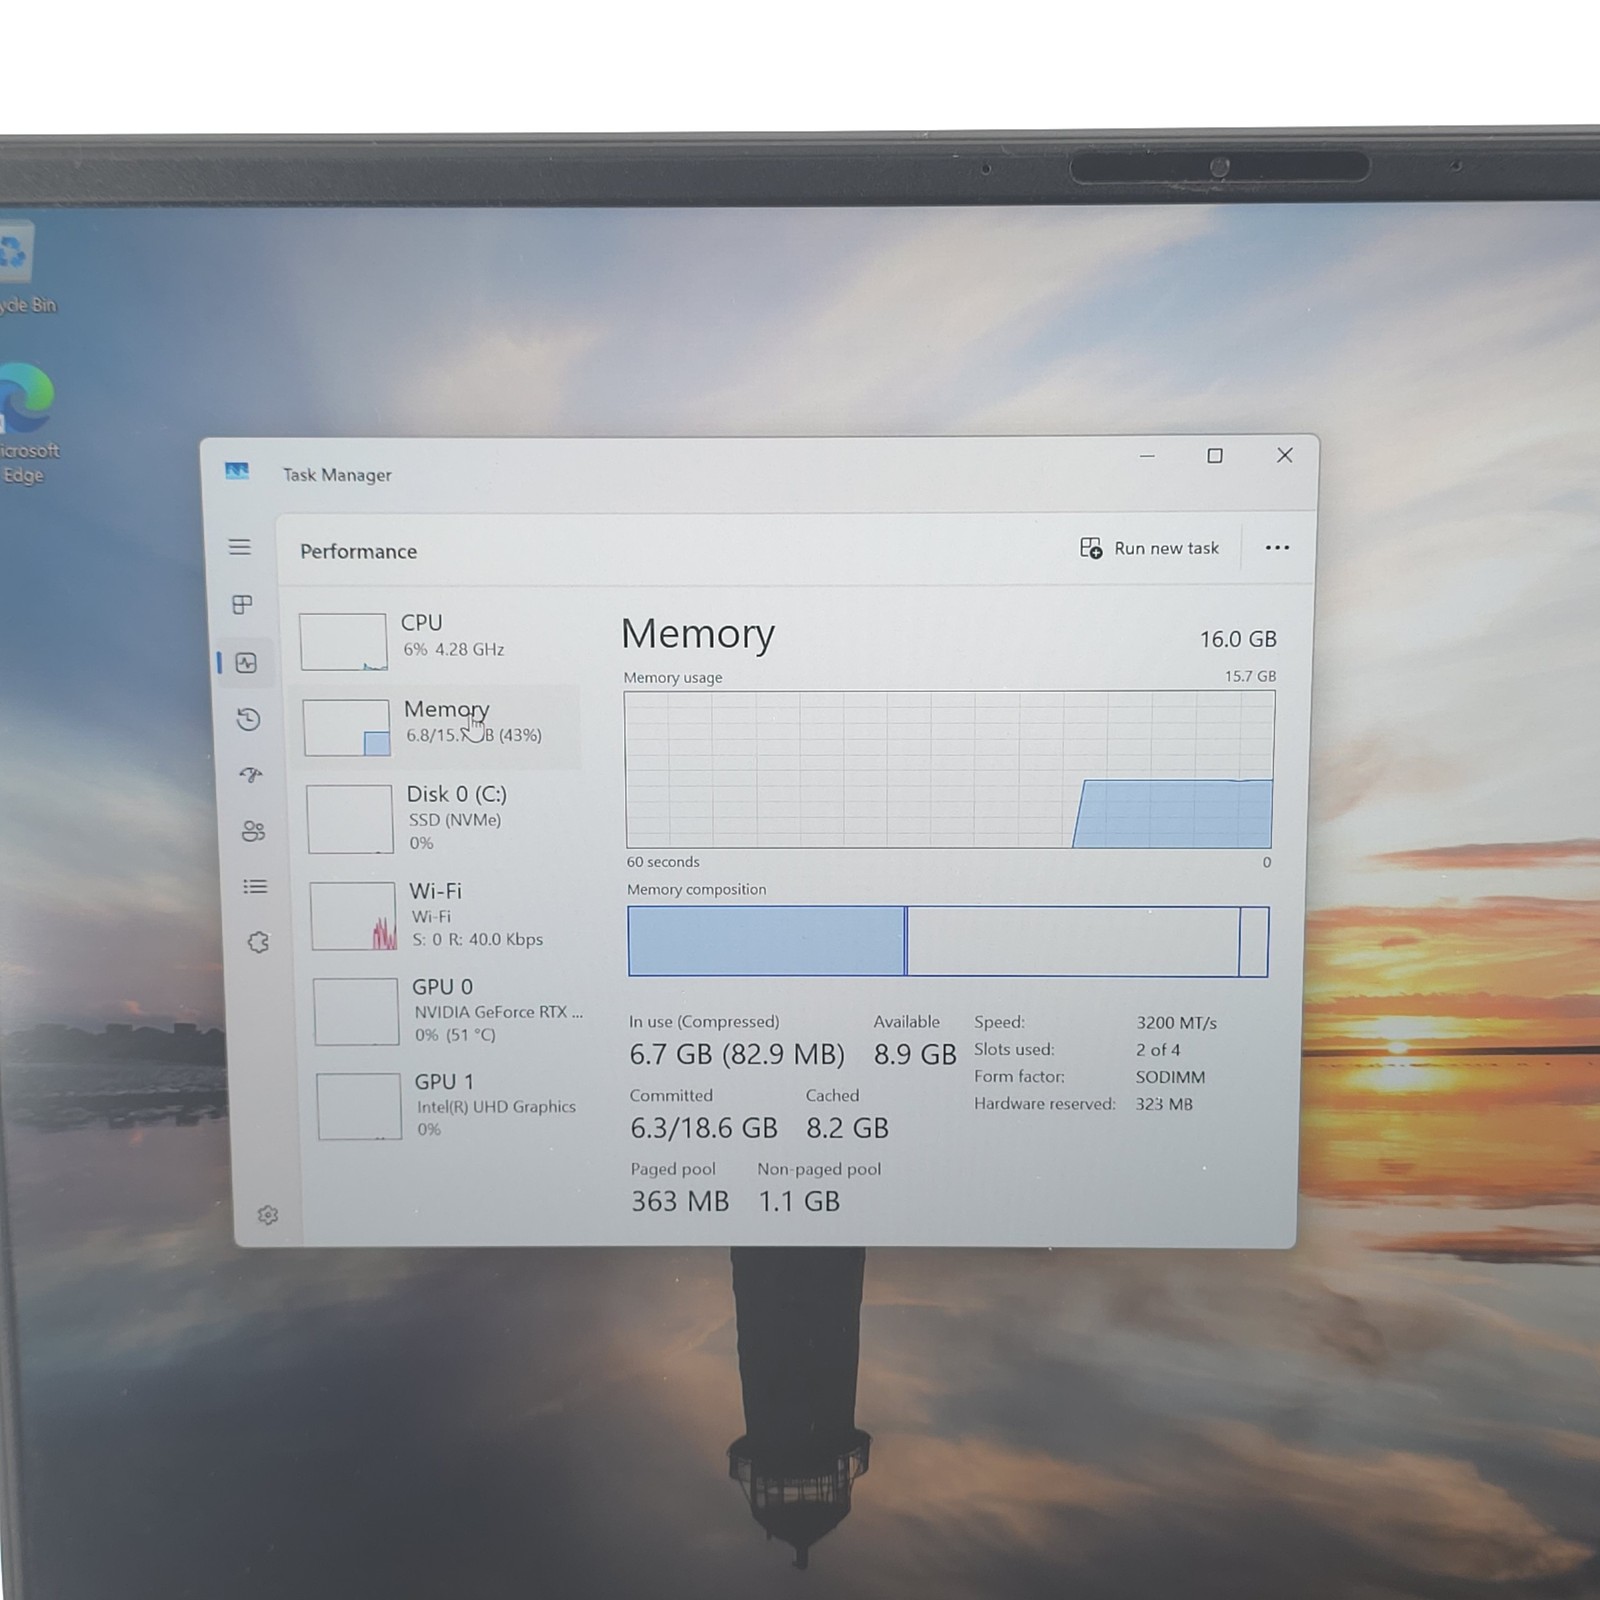Click the Non-paged pool value 1.1 GB

799,1201
